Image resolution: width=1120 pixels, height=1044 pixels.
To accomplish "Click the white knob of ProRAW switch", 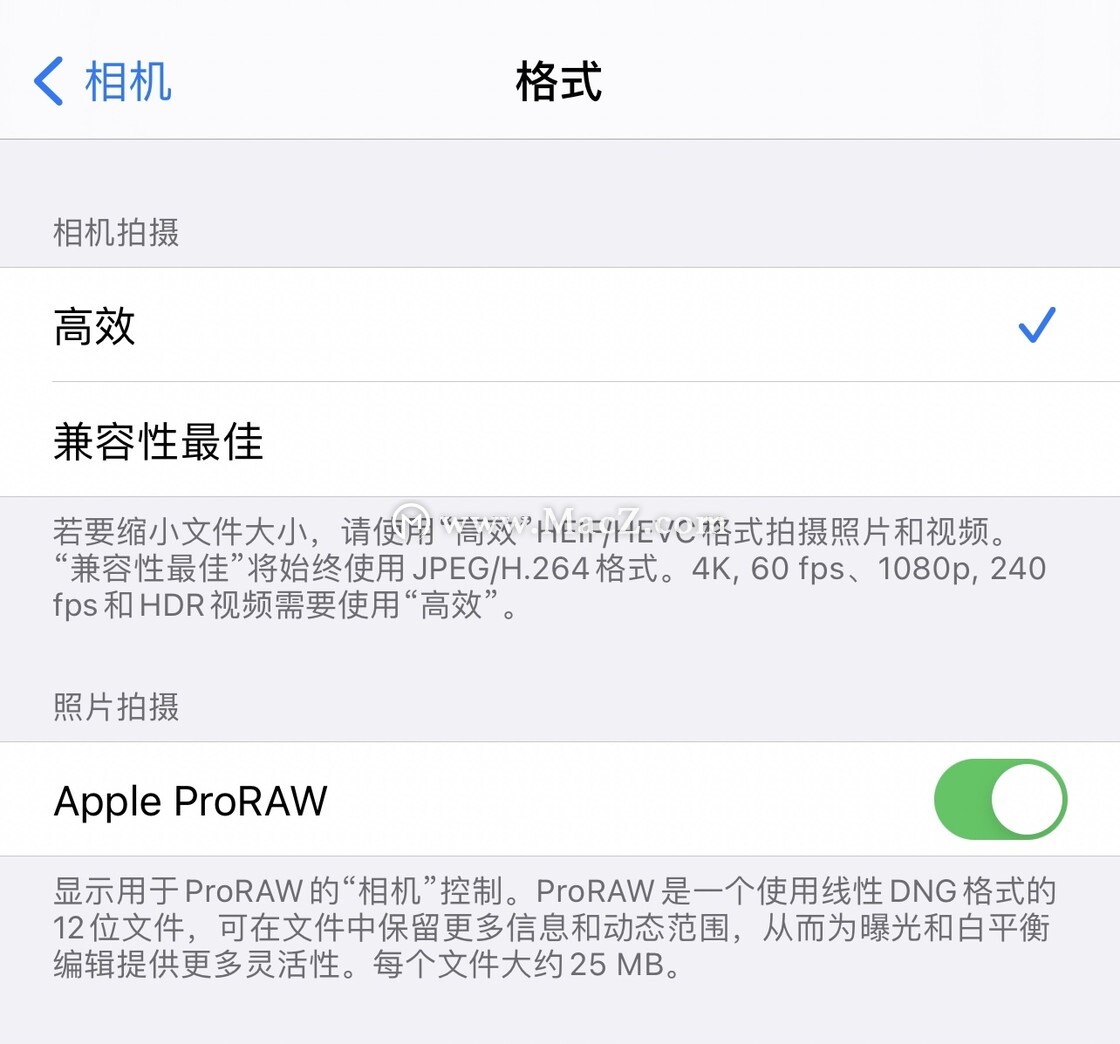I will [x=1027, y=799].
